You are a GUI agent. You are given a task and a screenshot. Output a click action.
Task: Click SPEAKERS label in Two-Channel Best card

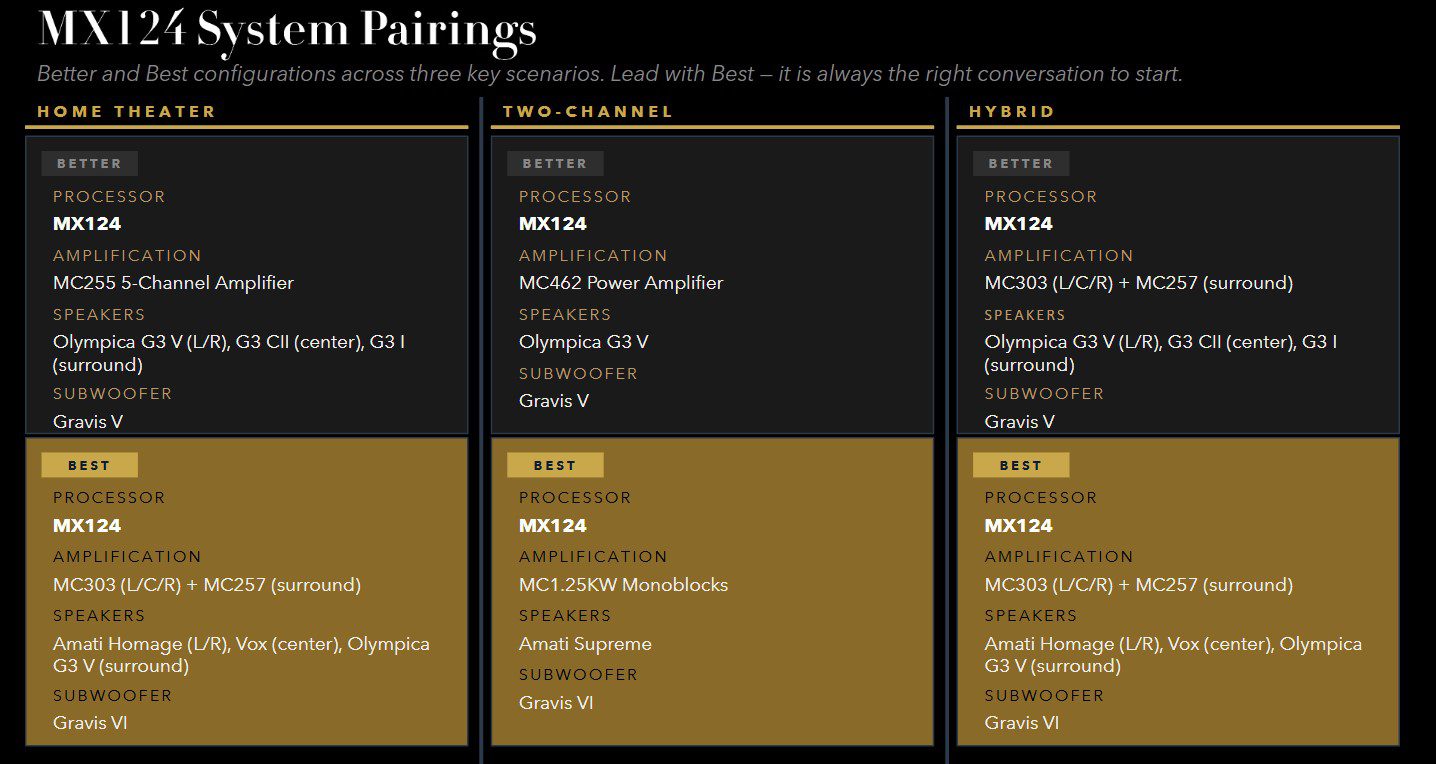tap(565, 616)
